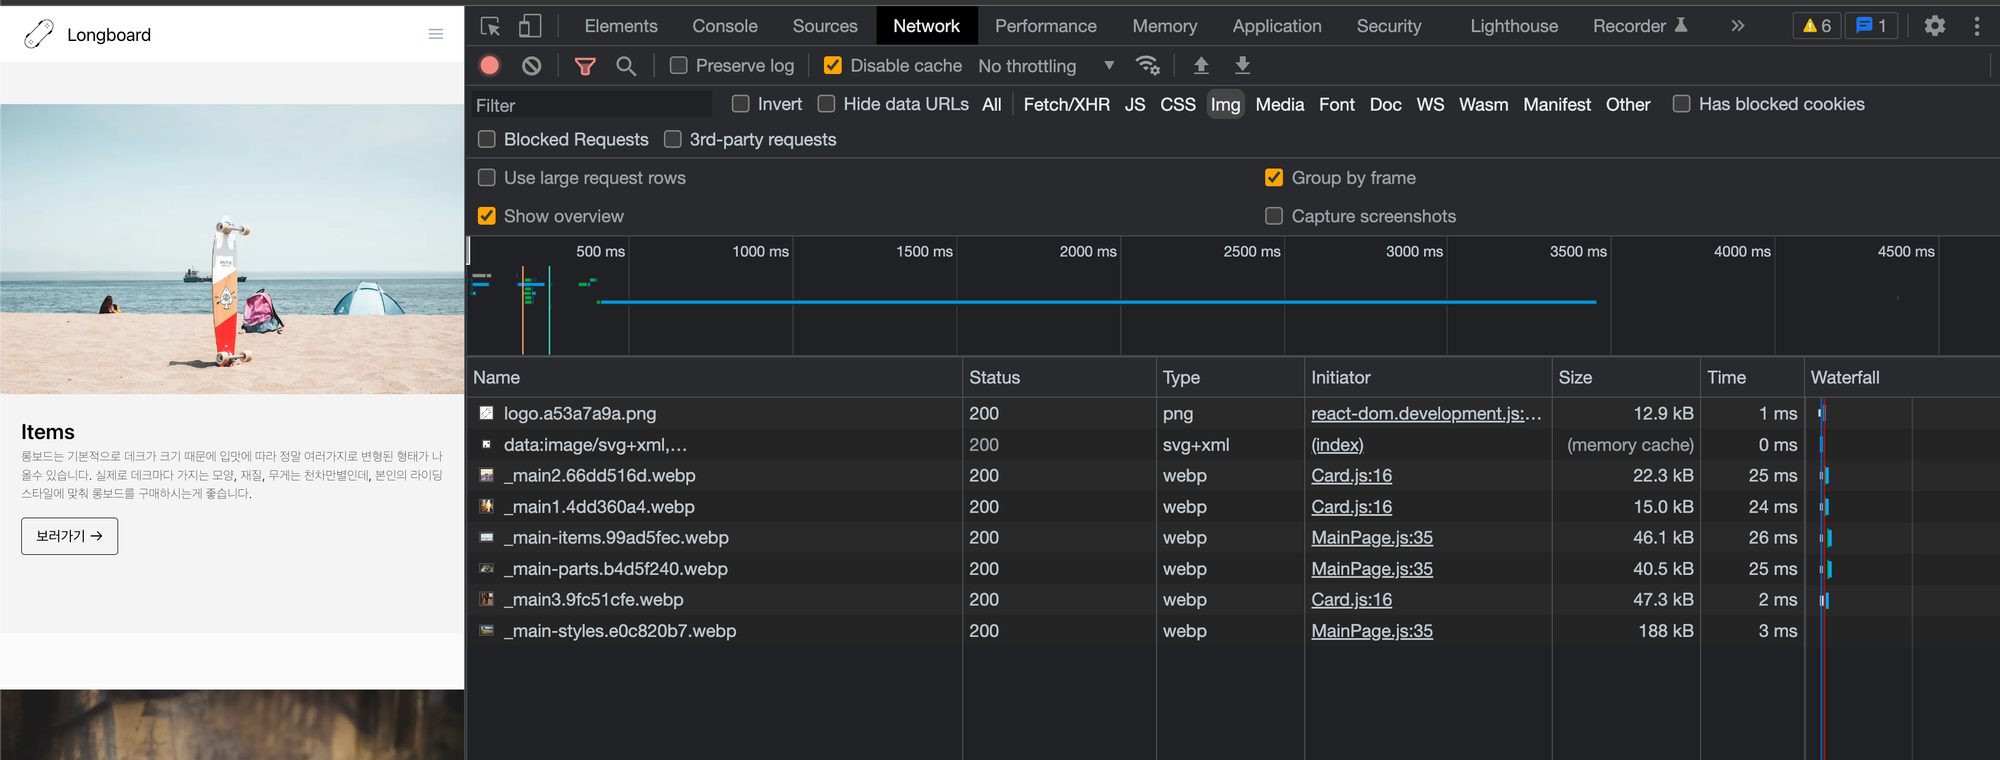Select the _main-parts.b4d5f240.webp request
The height and width of the screenshot is (760, 2000).
coord(616,568)
